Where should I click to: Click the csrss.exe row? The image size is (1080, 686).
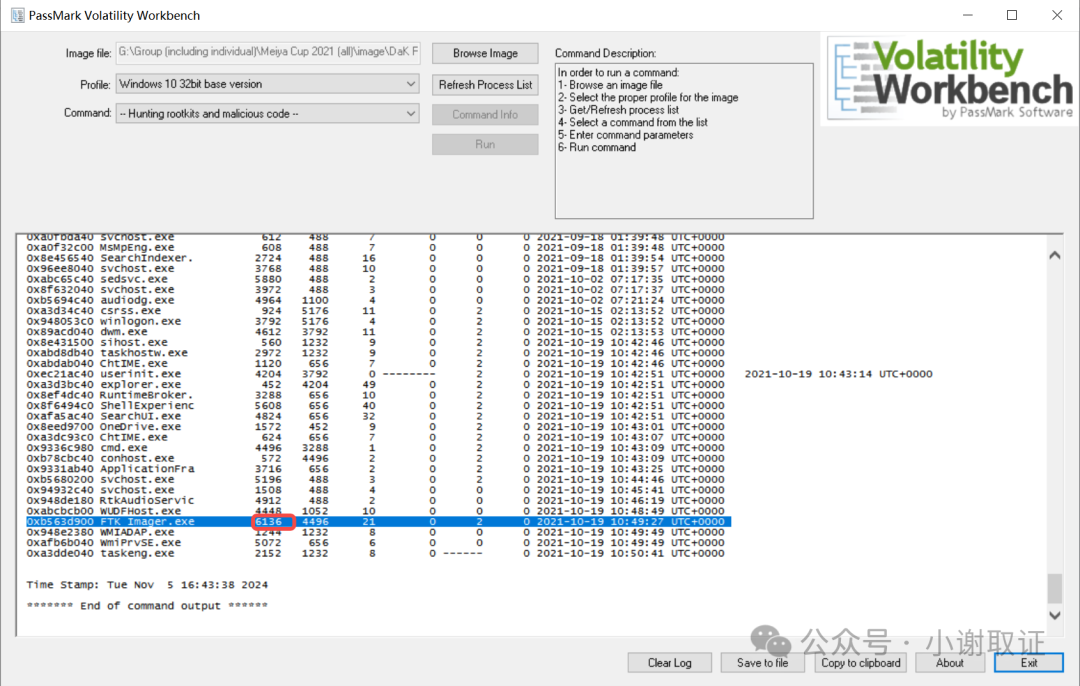click(x=375, y=311)
